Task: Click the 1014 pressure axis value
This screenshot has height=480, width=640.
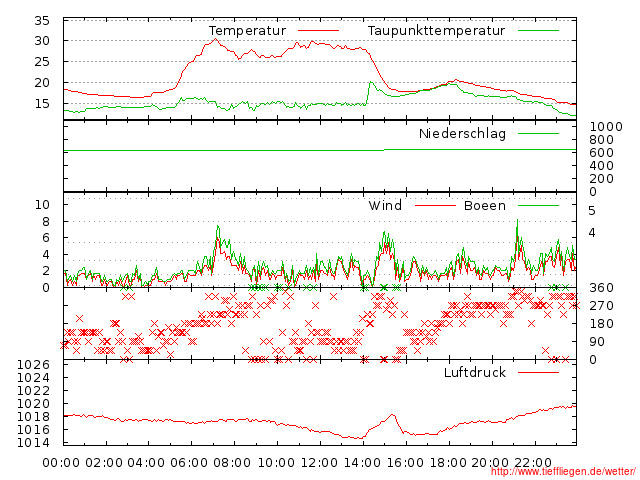Action: [x=33, y=443]
